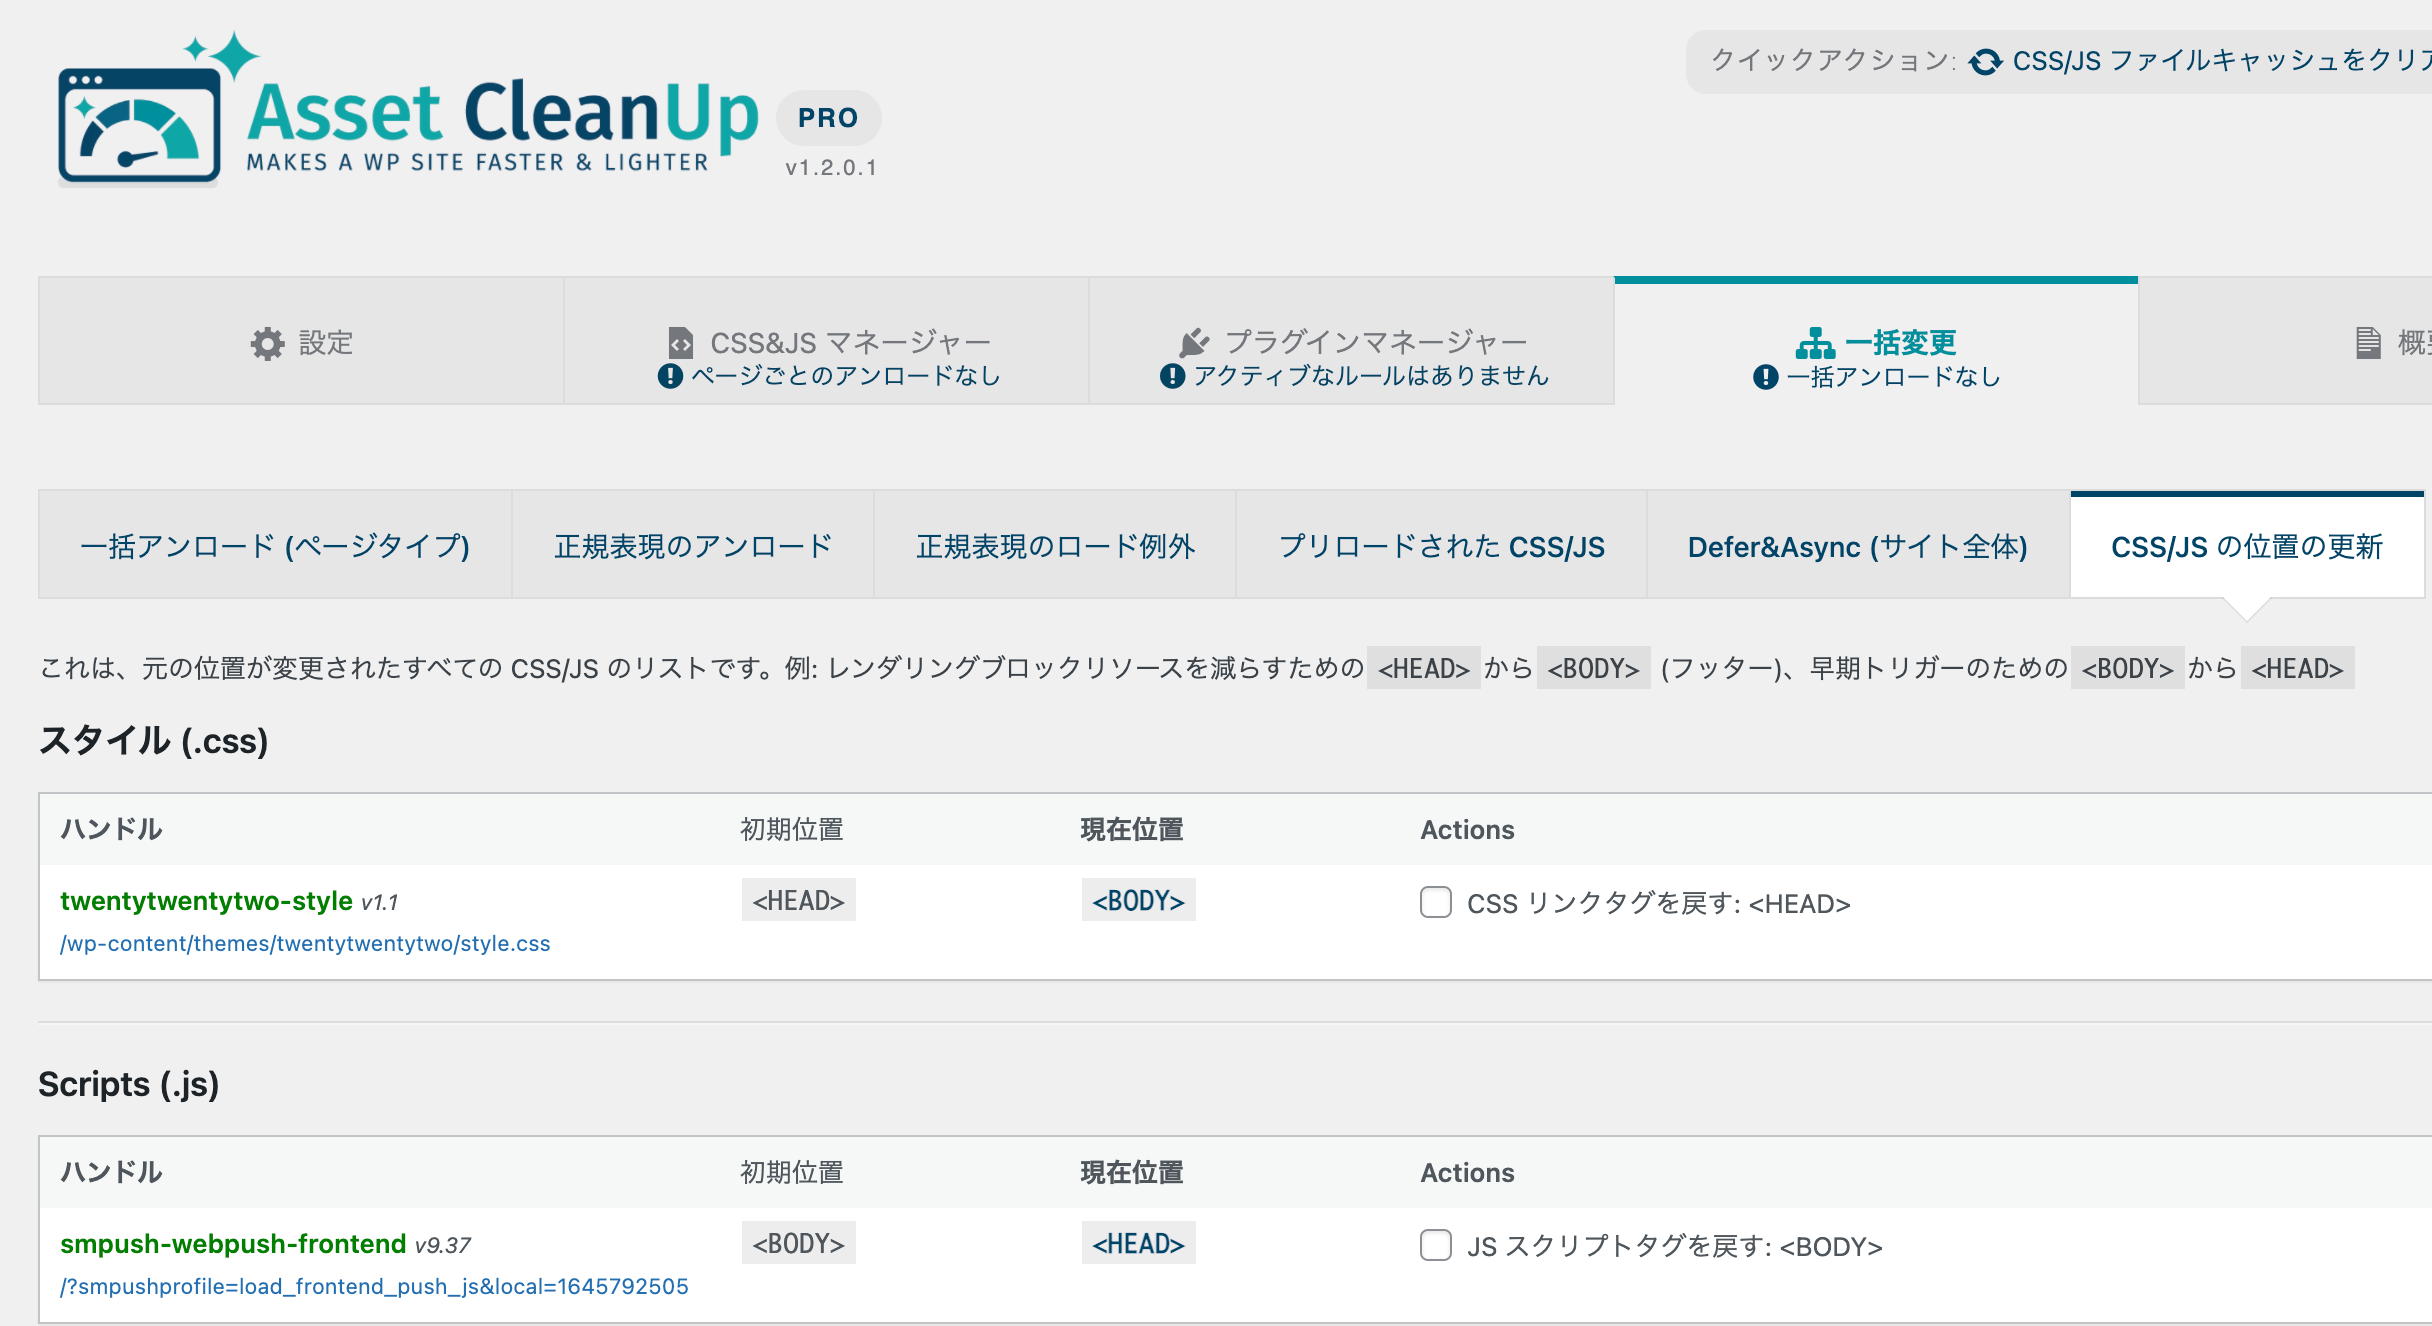
Task: Click the refresh icon in the quick actions bar
Action: coord(1985,62)
